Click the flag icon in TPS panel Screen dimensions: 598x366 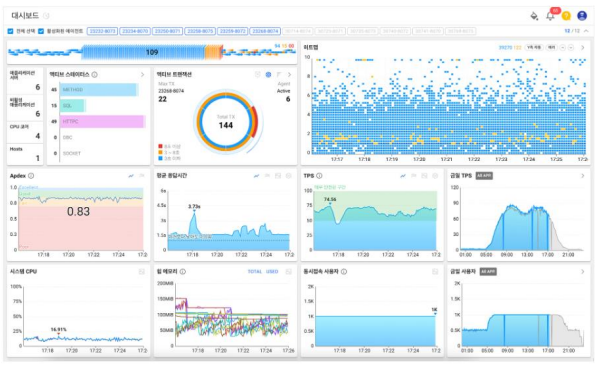click(414, 176)
